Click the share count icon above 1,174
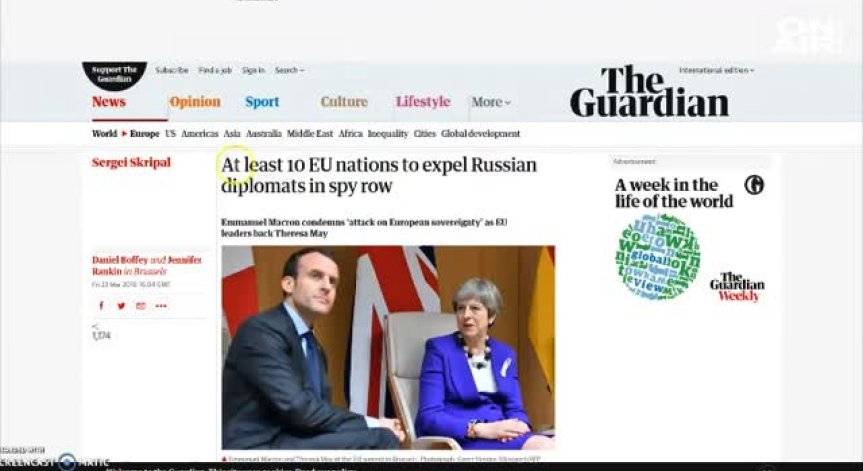Viewport: 863px width, 471px height. pos(96,326)
